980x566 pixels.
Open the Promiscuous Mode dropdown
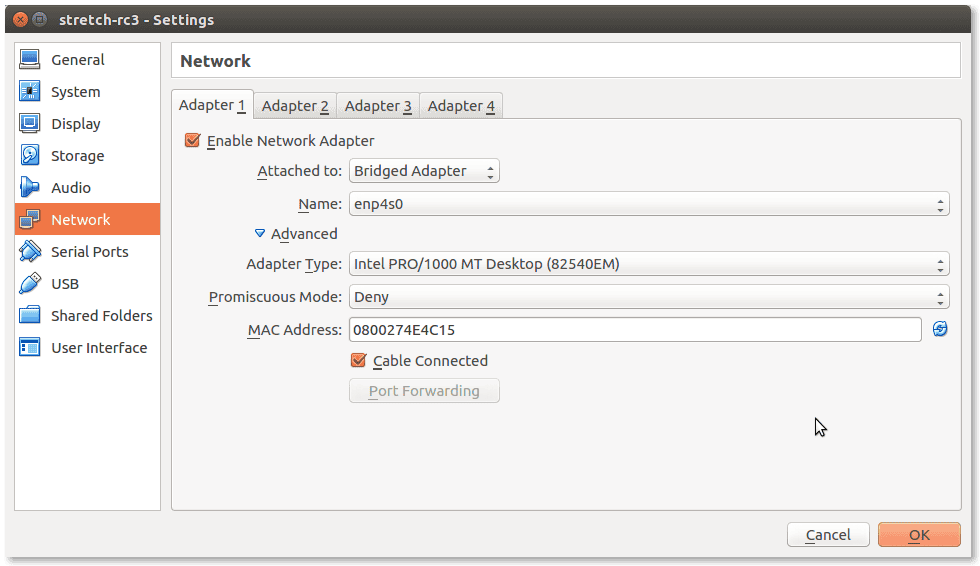(649, 297)
